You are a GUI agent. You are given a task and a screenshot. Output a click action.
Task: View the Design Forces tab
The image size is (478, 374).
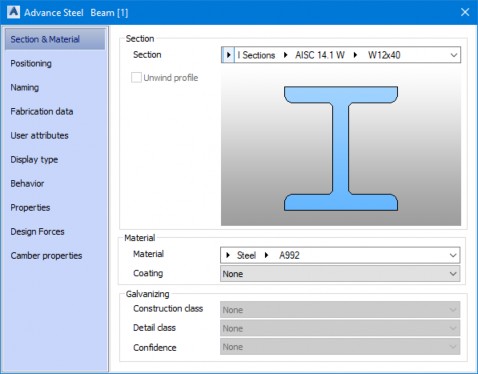[37, 231]
